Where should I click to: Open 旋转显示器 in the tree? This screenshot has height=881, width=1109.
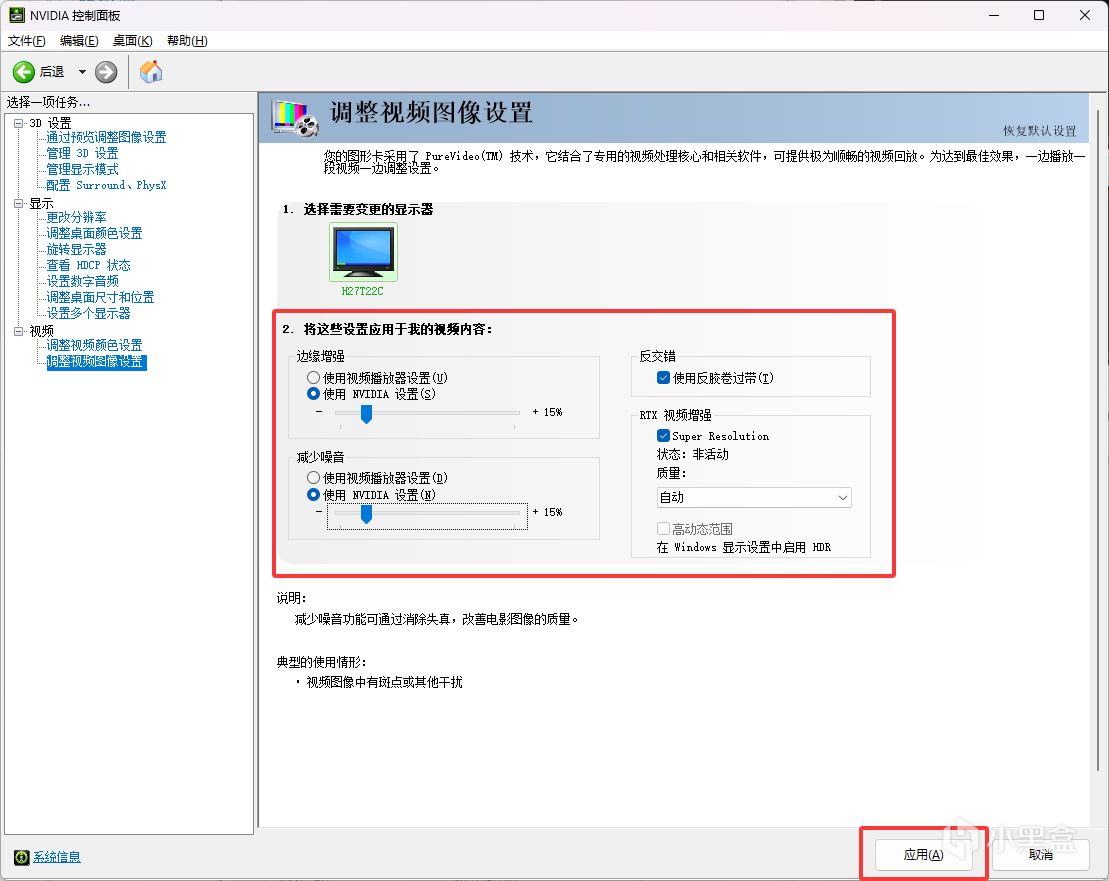(x=76, y=250)
